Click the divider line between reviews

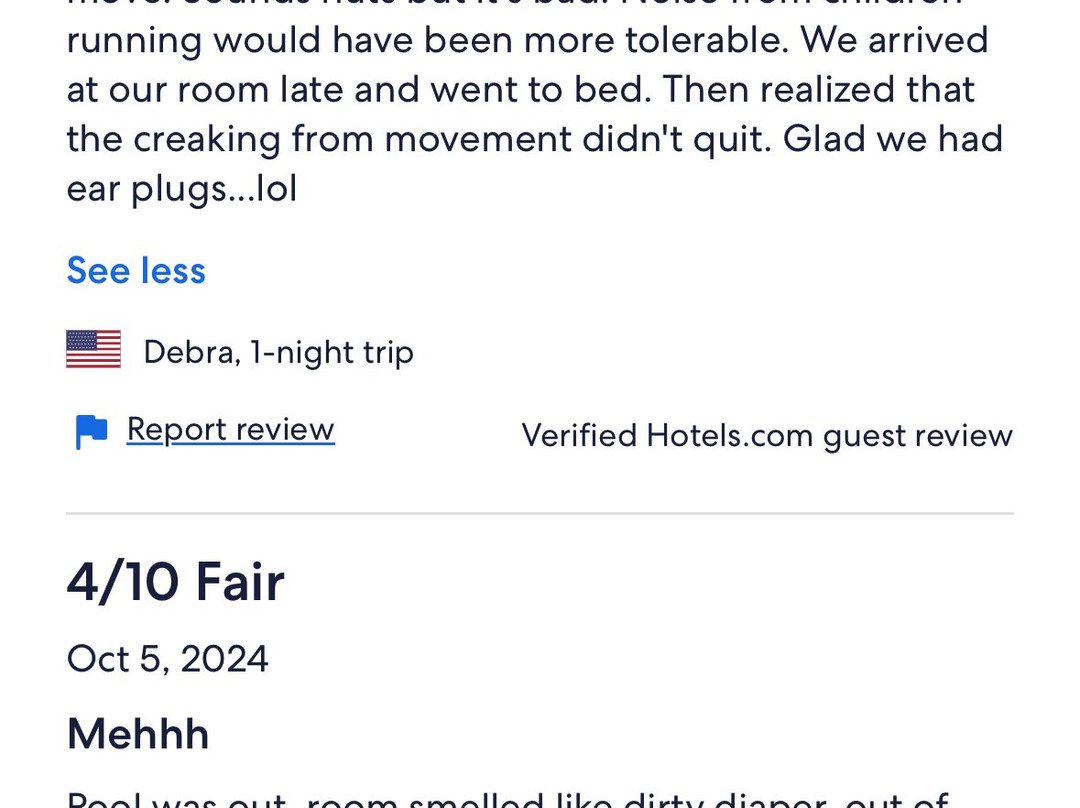tap(540, 514)
